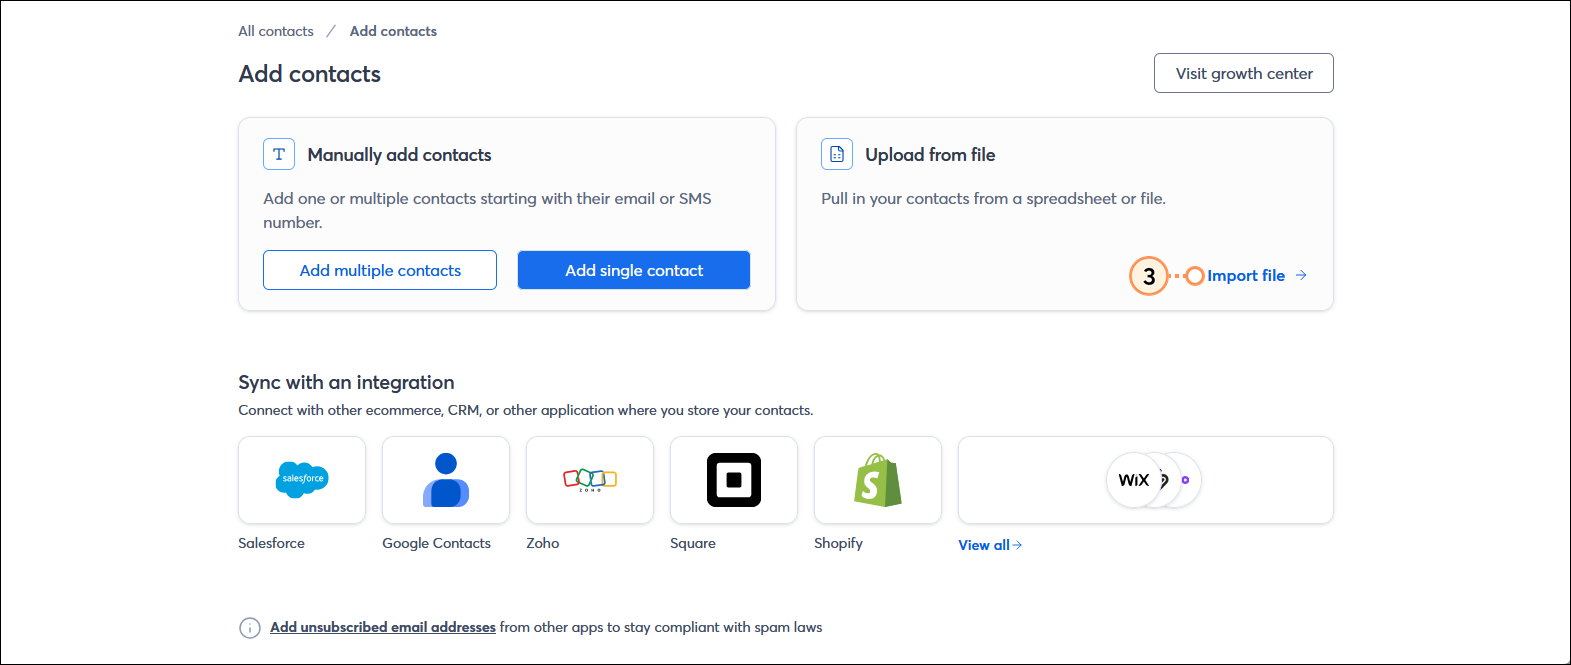The width and height of the screenshot is (1571, 665).
Task: Go back to All contacts breadcrumb
Action: pos(276,31)
